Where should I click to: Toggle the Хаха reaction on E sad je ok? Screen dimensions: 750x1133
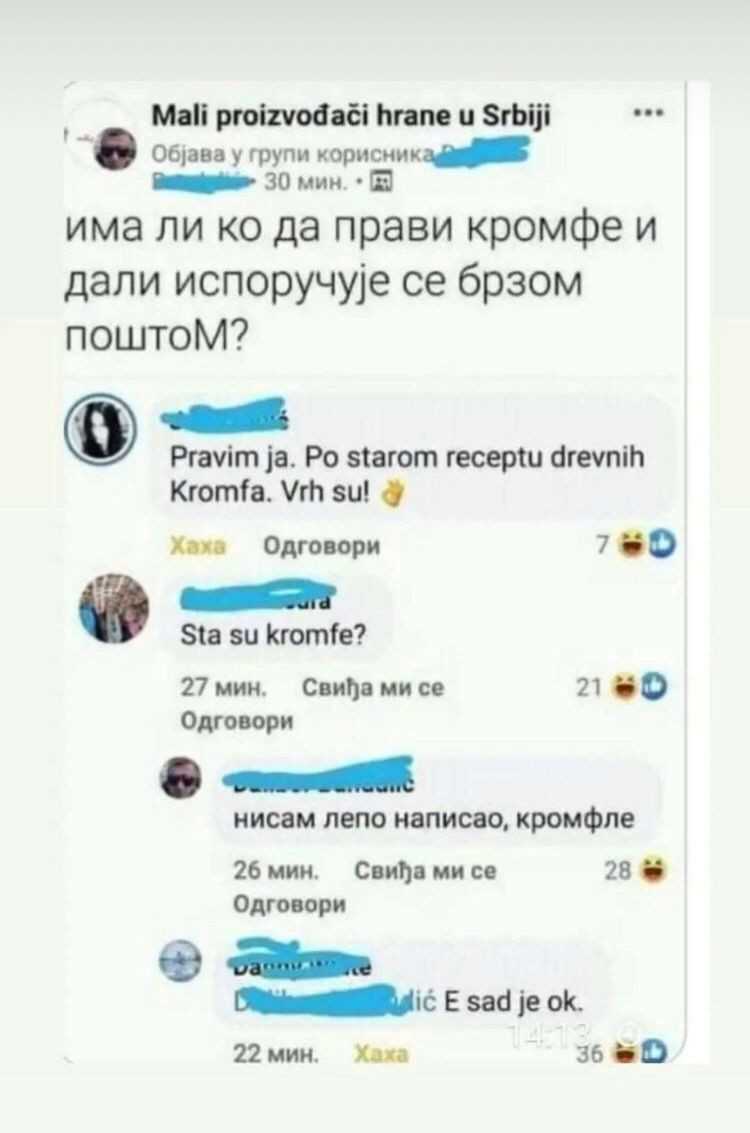click(x=381, y=1054)
